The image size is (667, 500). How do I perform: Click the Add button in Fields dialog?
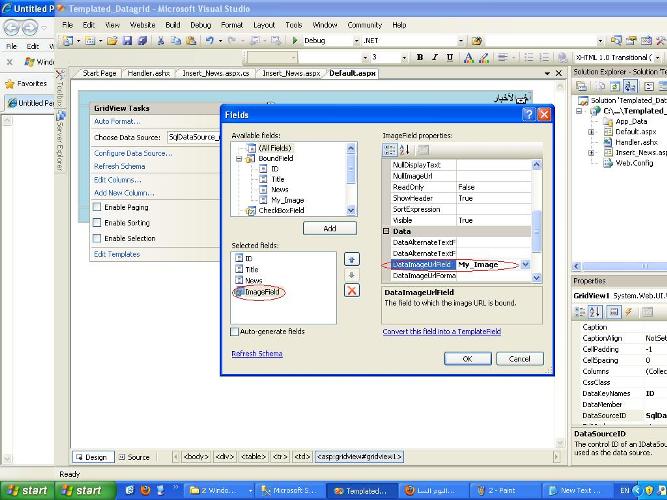(x=330, y=229)
